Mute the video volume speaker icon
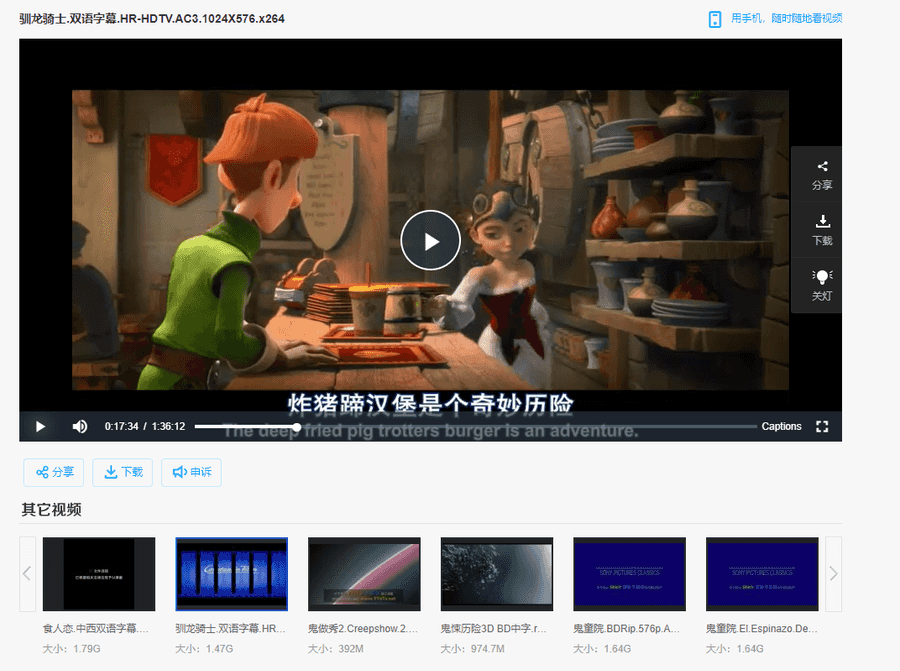900x671 pixels. coord(80,426)
